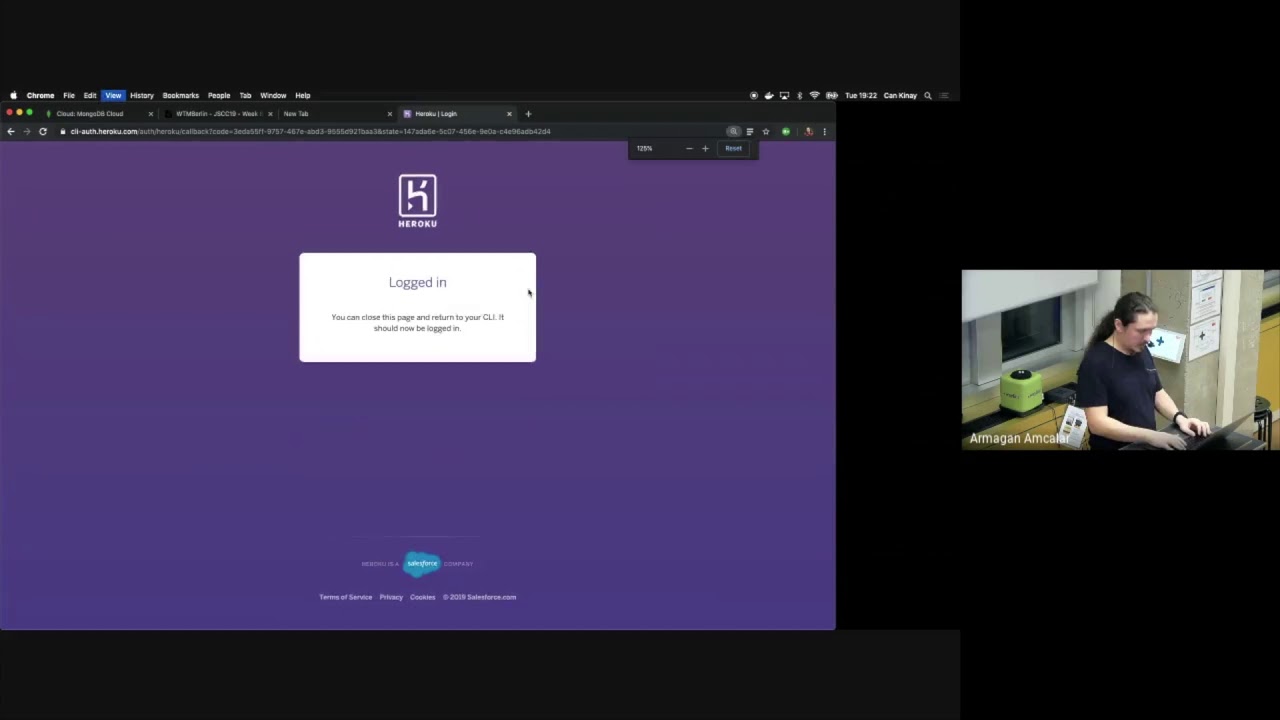
Task: Open Wi-Fi menu bar icon
Action: pyautogui.click(x=814, y=96)
